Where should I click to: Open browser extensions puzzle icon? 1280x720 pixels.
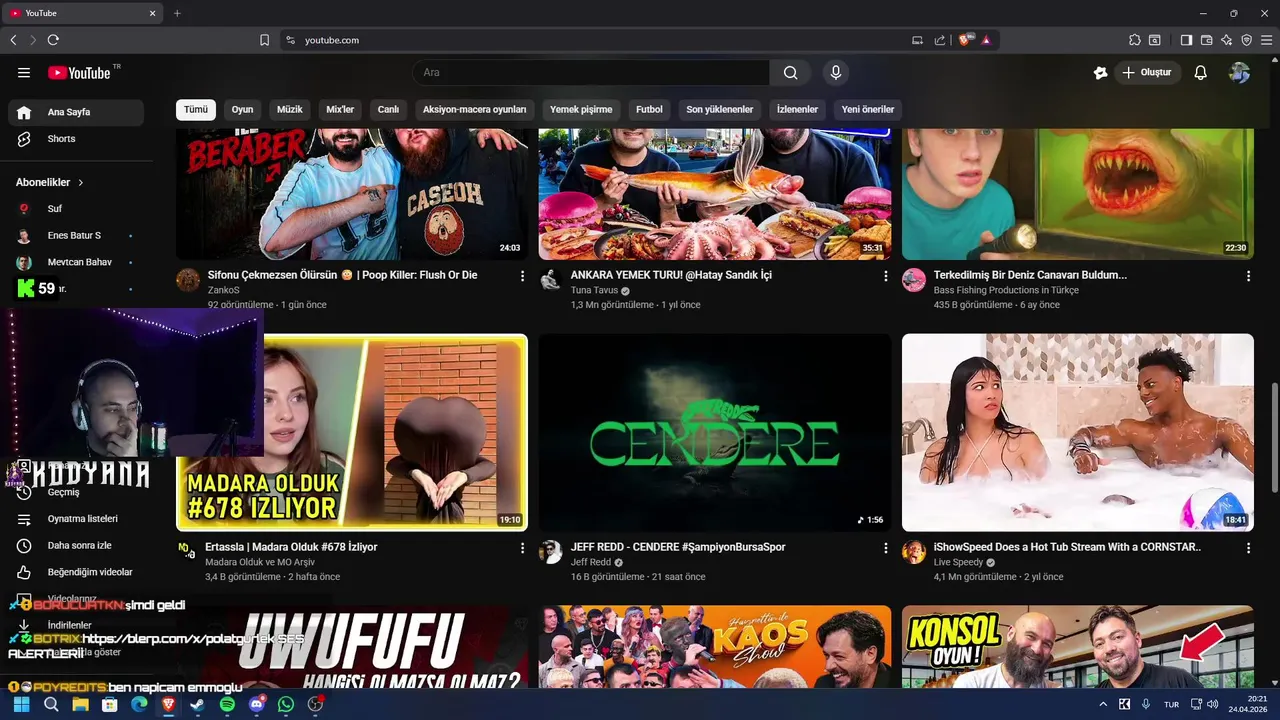(1134, 40)
